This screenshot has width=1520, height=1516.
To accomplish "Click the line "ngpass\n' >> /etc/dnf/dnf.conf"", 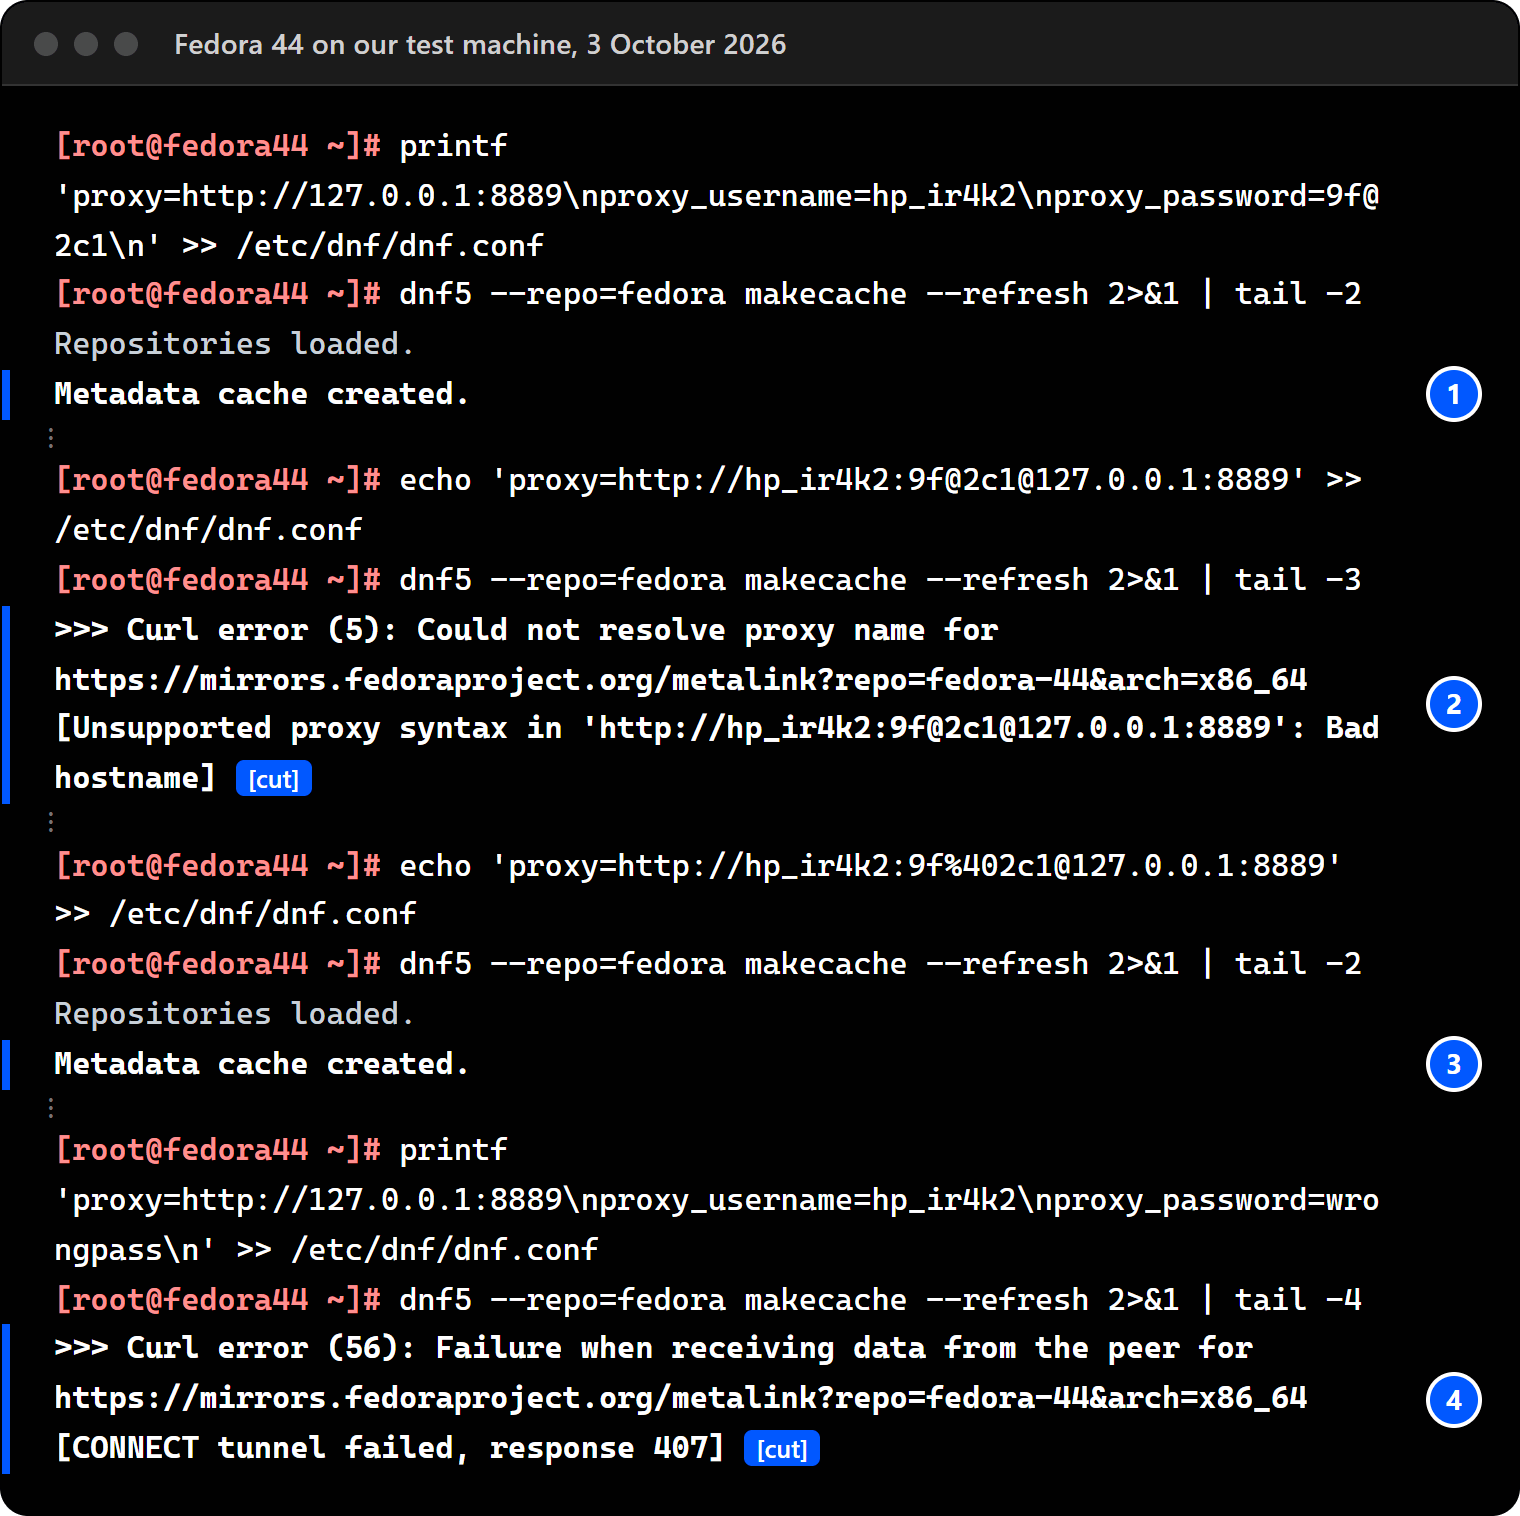I will pos(326,1250).
